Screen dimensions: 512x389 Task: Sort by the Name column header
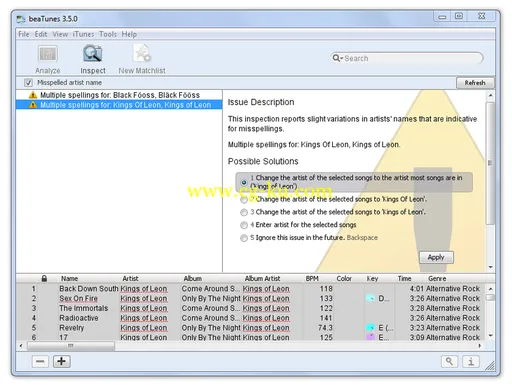69,278
